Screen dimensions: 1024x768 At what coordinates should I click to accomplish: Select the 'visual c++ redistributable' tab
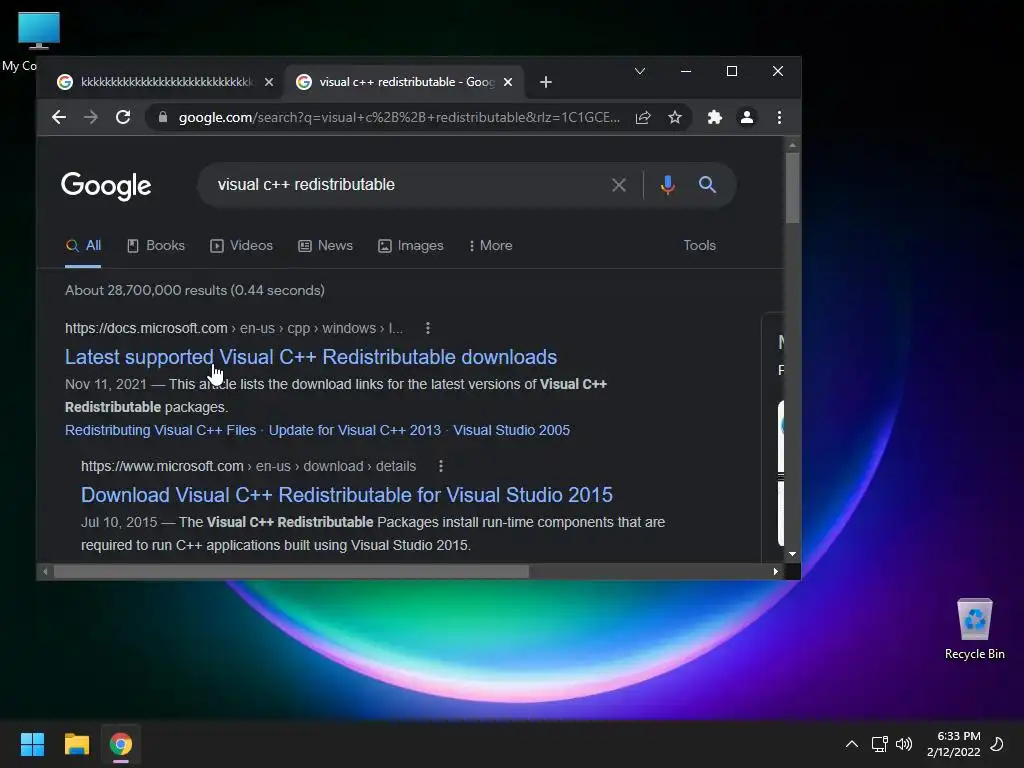point(404,82)
